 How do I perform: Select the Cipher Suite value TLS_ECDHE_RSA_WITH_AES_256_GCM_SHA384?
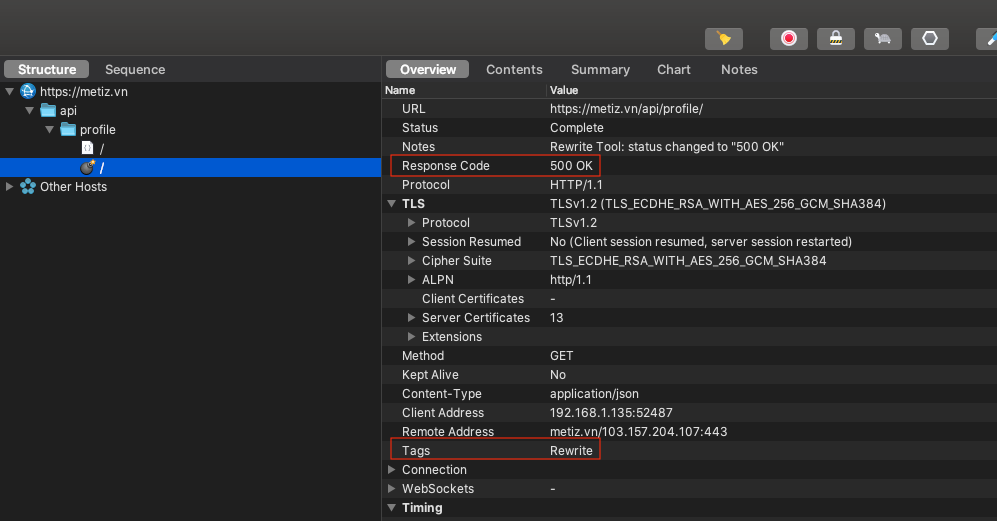[688, 261]
